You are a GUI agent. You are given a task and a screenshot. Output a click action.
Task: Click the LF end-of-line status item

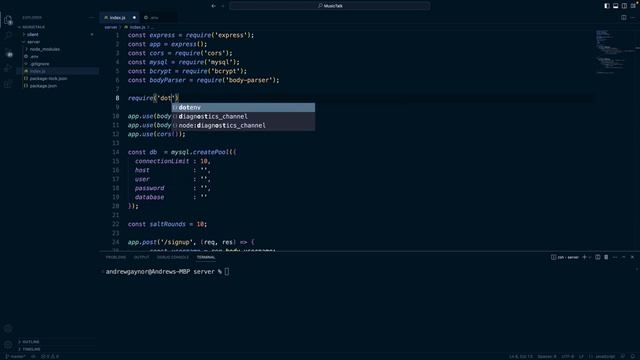coord(581,356)
